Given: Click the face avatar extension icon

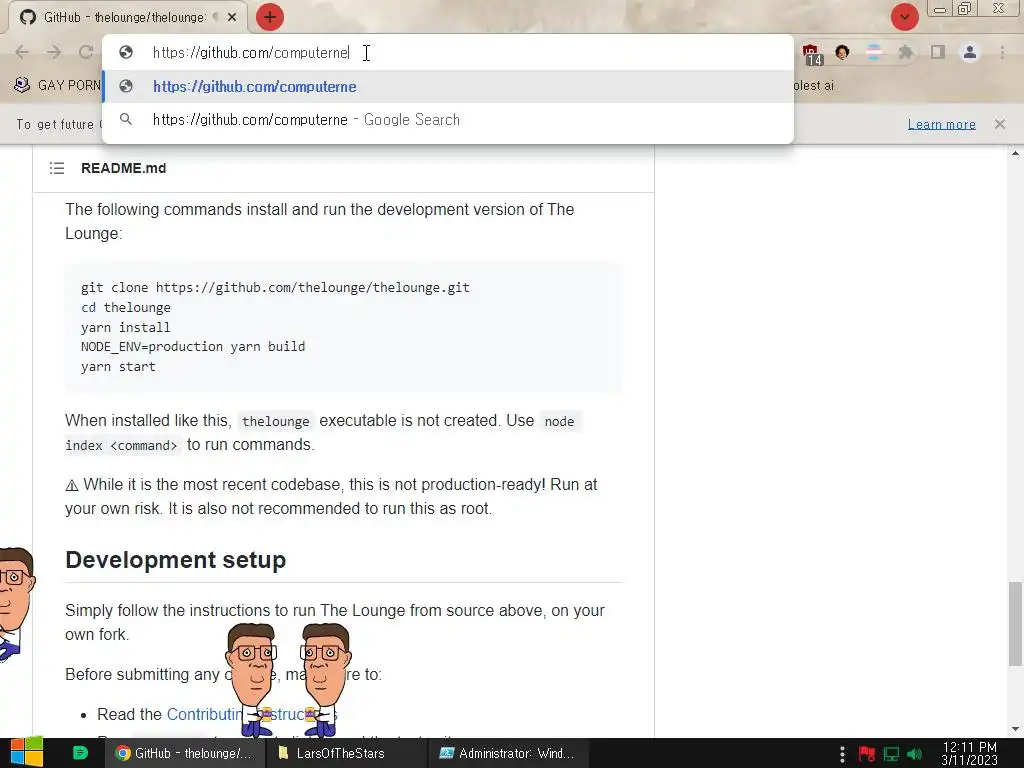Looking at the screenshot, I should click(x=842, y=52).
